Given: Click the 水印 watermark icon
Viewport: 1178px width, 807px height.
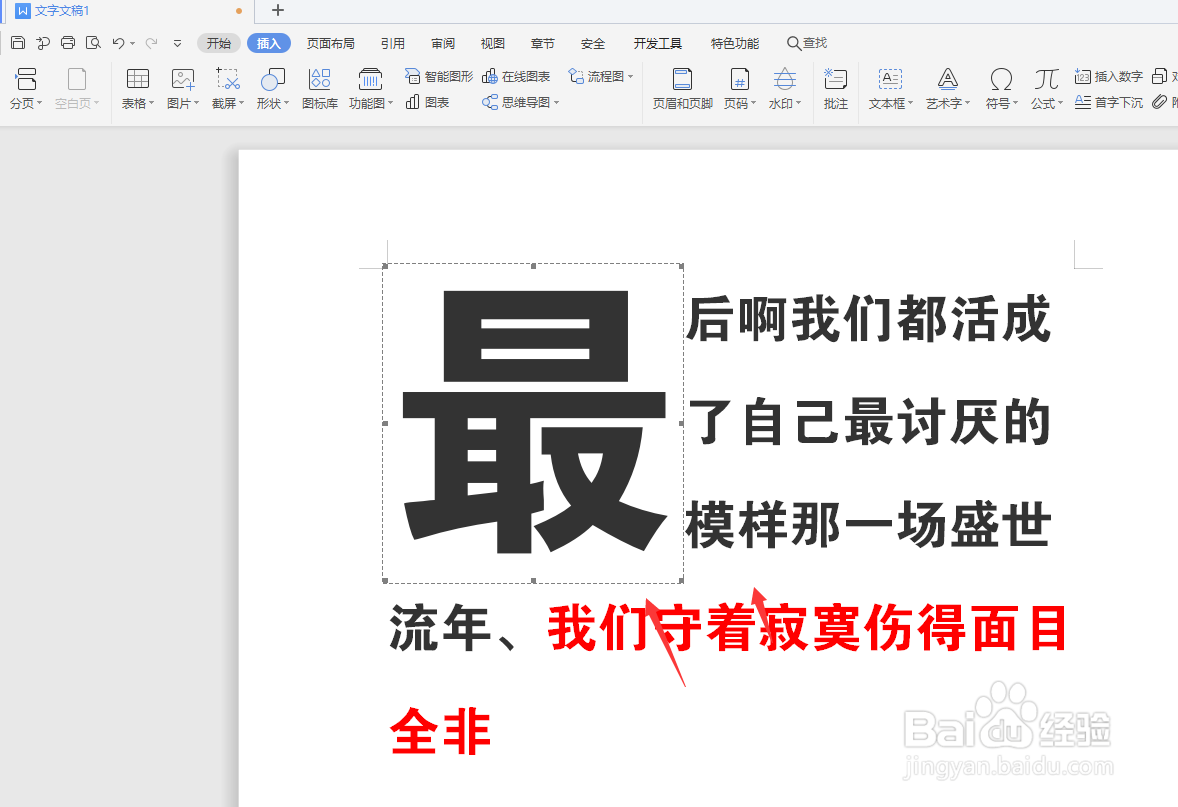Looking at the screenshot, I should click(785, 79).
